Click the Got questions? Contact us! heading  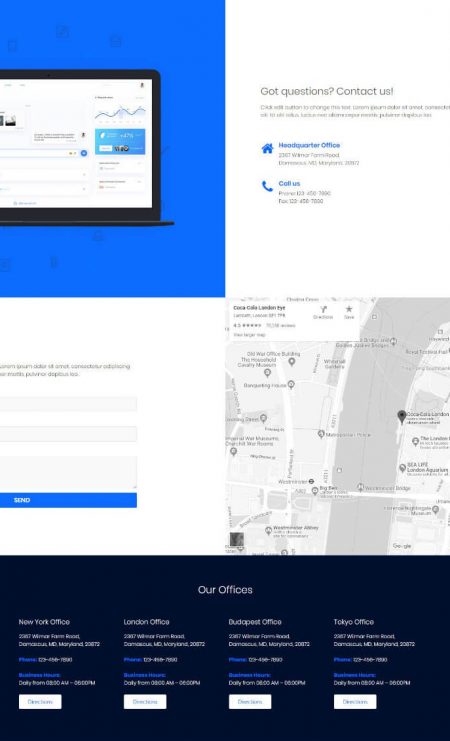click(327, 91)
